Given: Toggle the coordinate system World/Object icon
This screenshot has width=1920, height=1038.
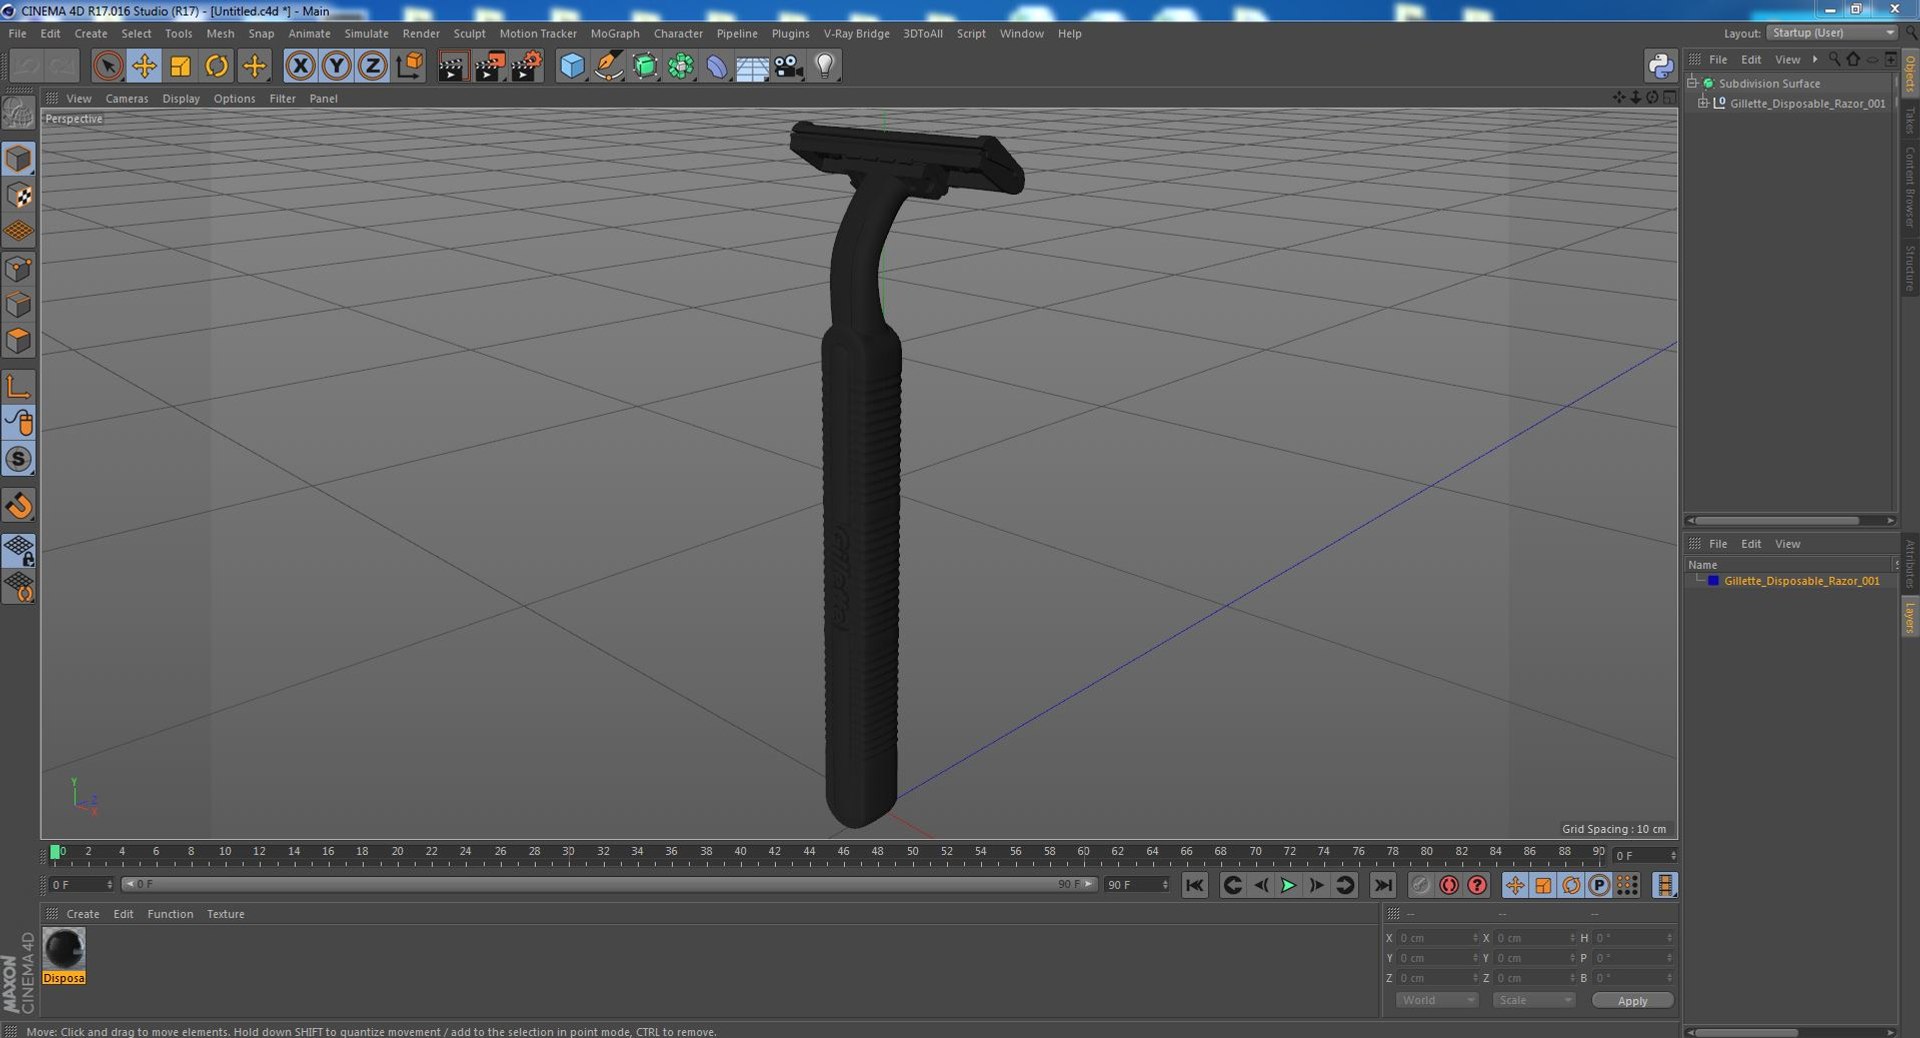Looking at the screenshot, I should point(409,66).
